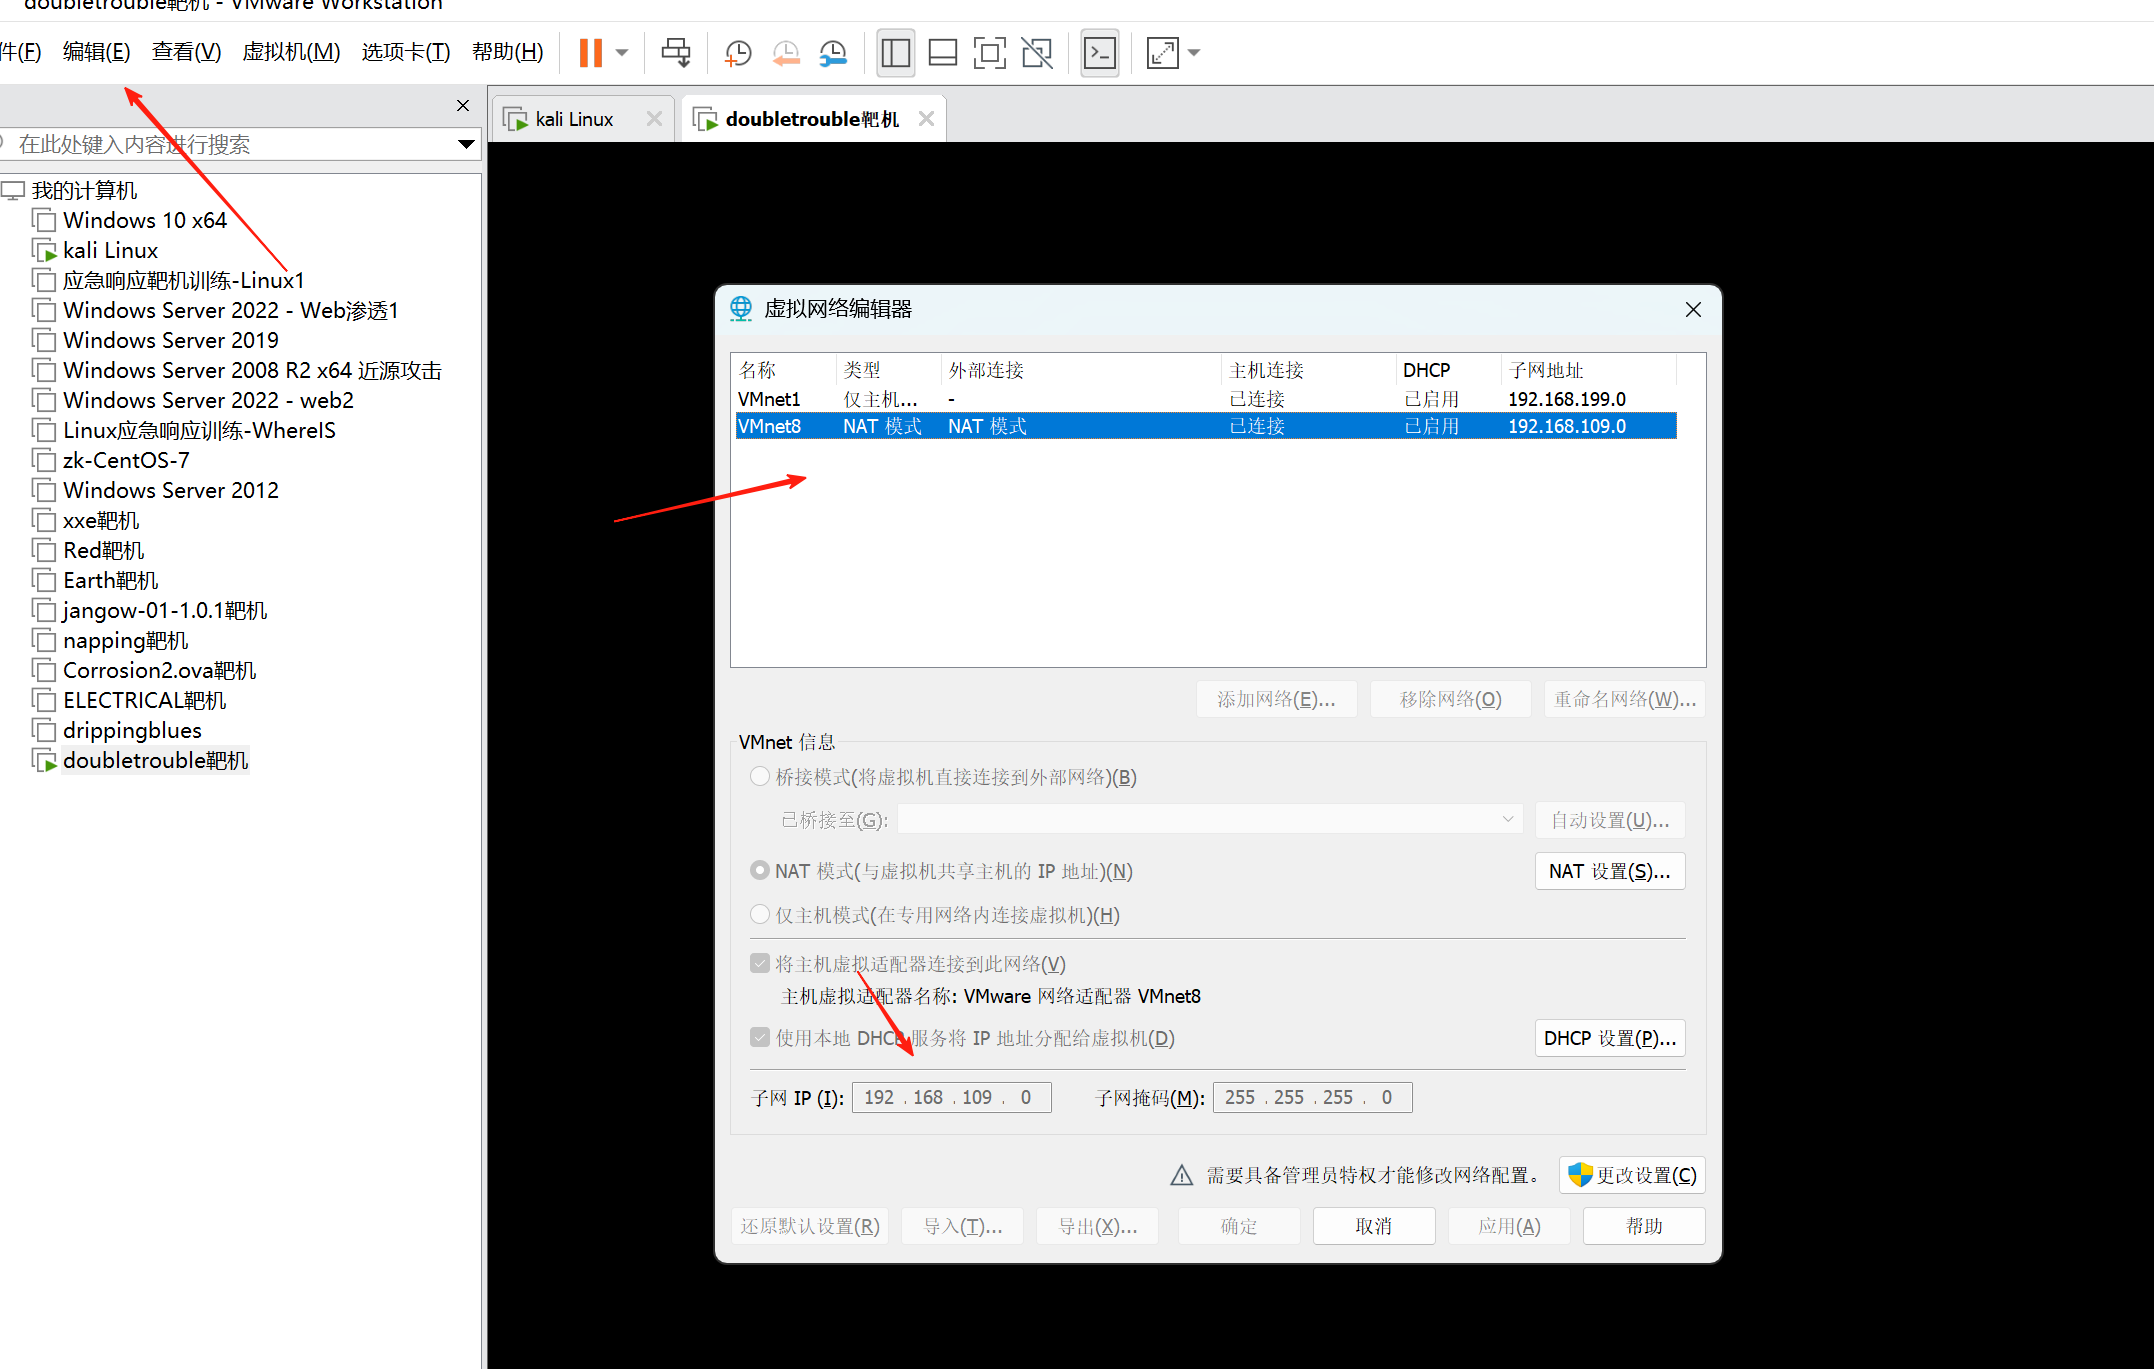
Task: Open the 帮助(H) menu
Action: [x=508, y=52]
